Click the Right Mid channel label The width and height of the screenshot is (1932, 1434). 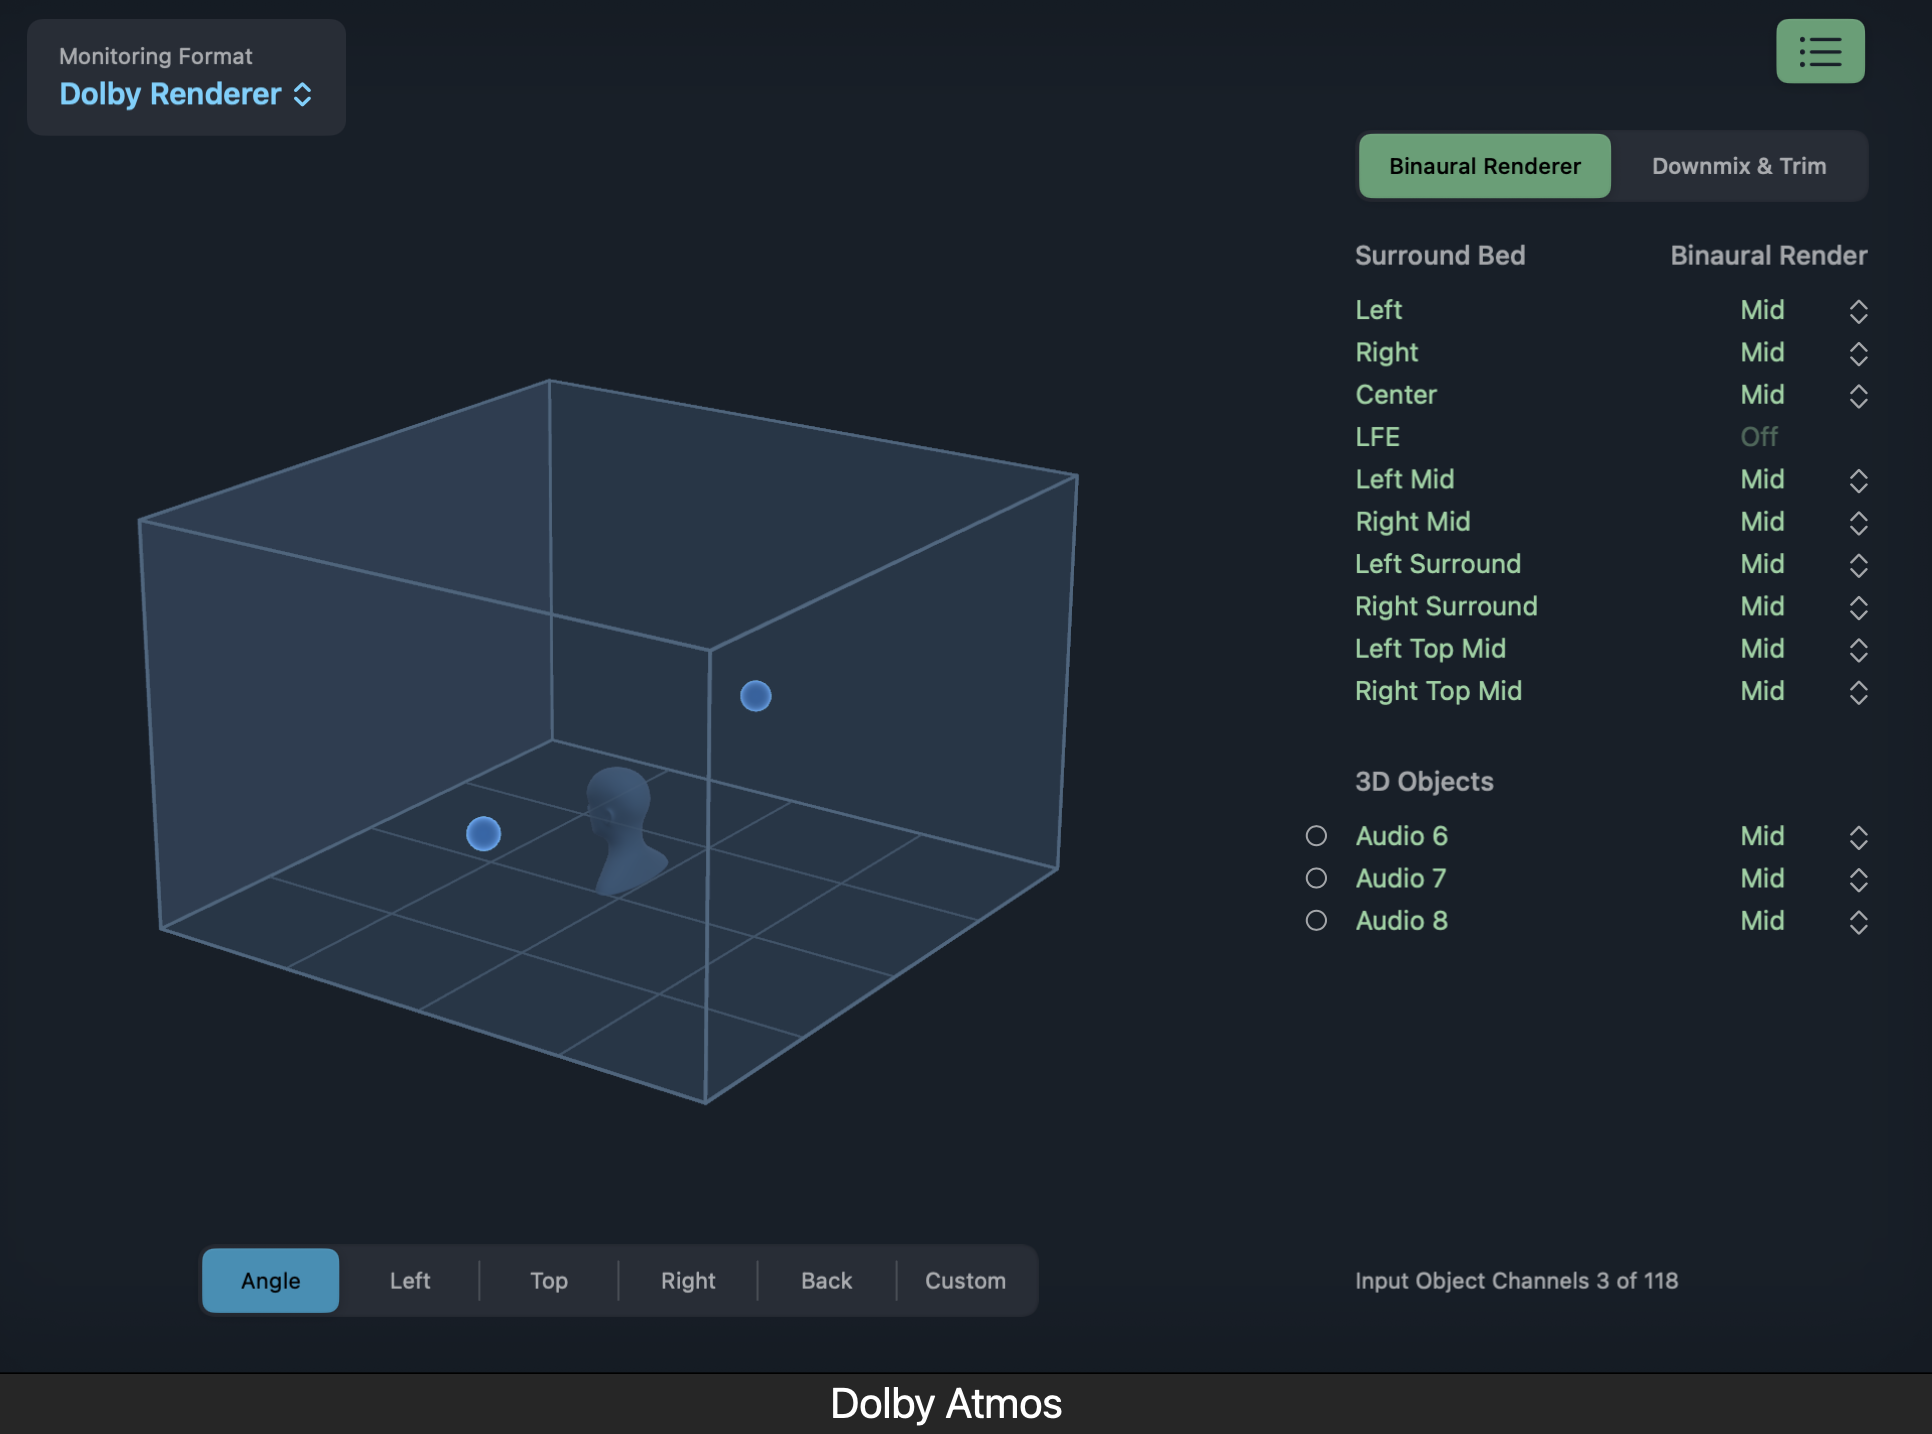point(1412,521)
